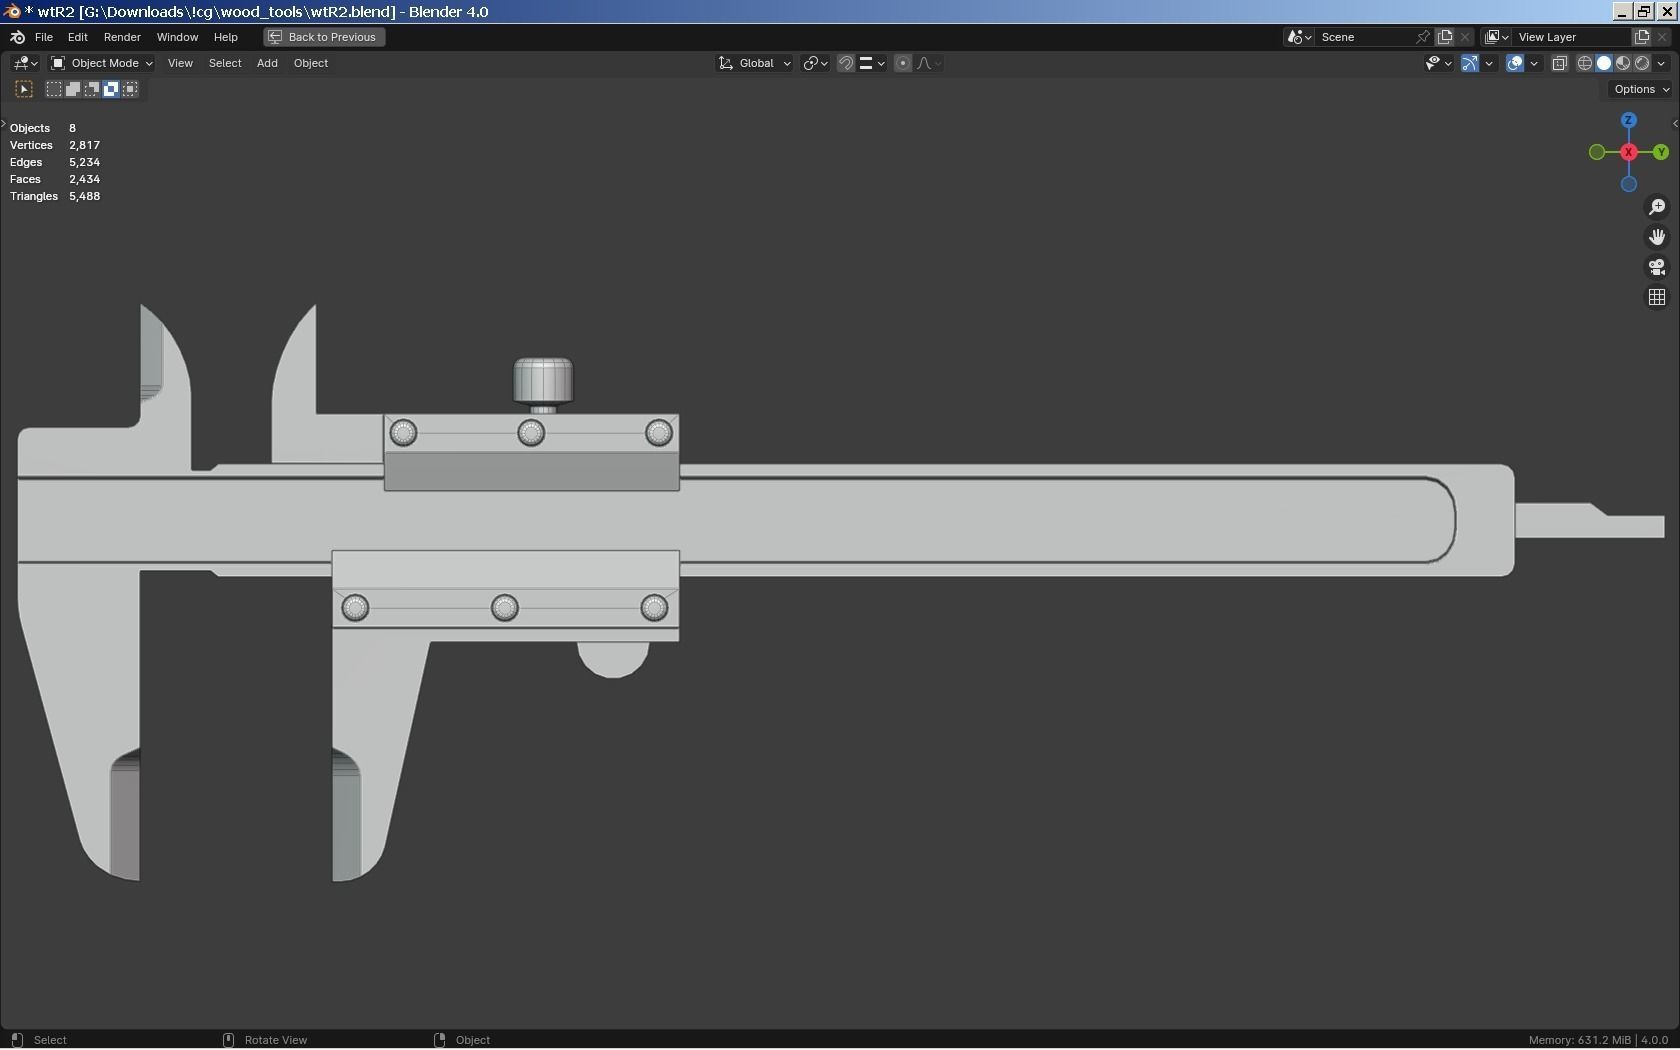Image resolution: width=1680 pixels, height=1050 pixels.
Task: Open the viewport Add menu
Action: tap(267, 63)
